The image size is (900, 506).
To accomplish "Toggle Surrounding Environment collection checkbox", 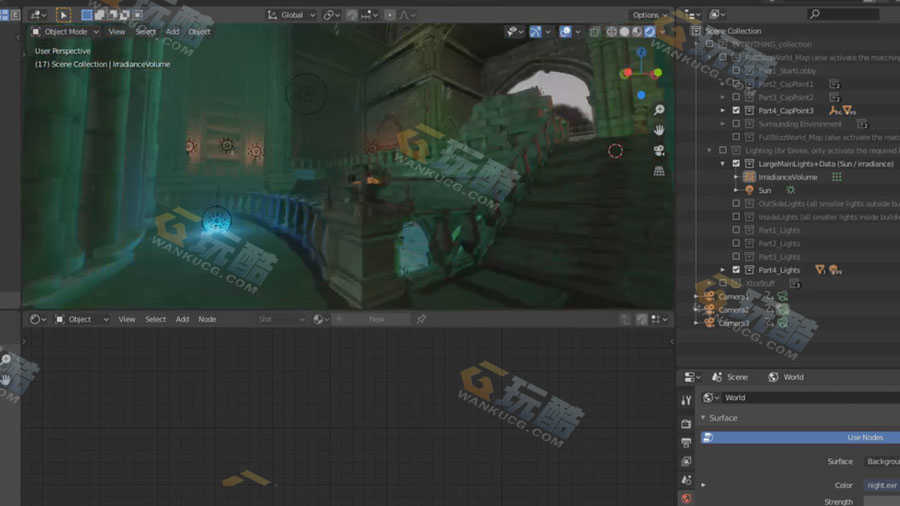I will 736,124.
